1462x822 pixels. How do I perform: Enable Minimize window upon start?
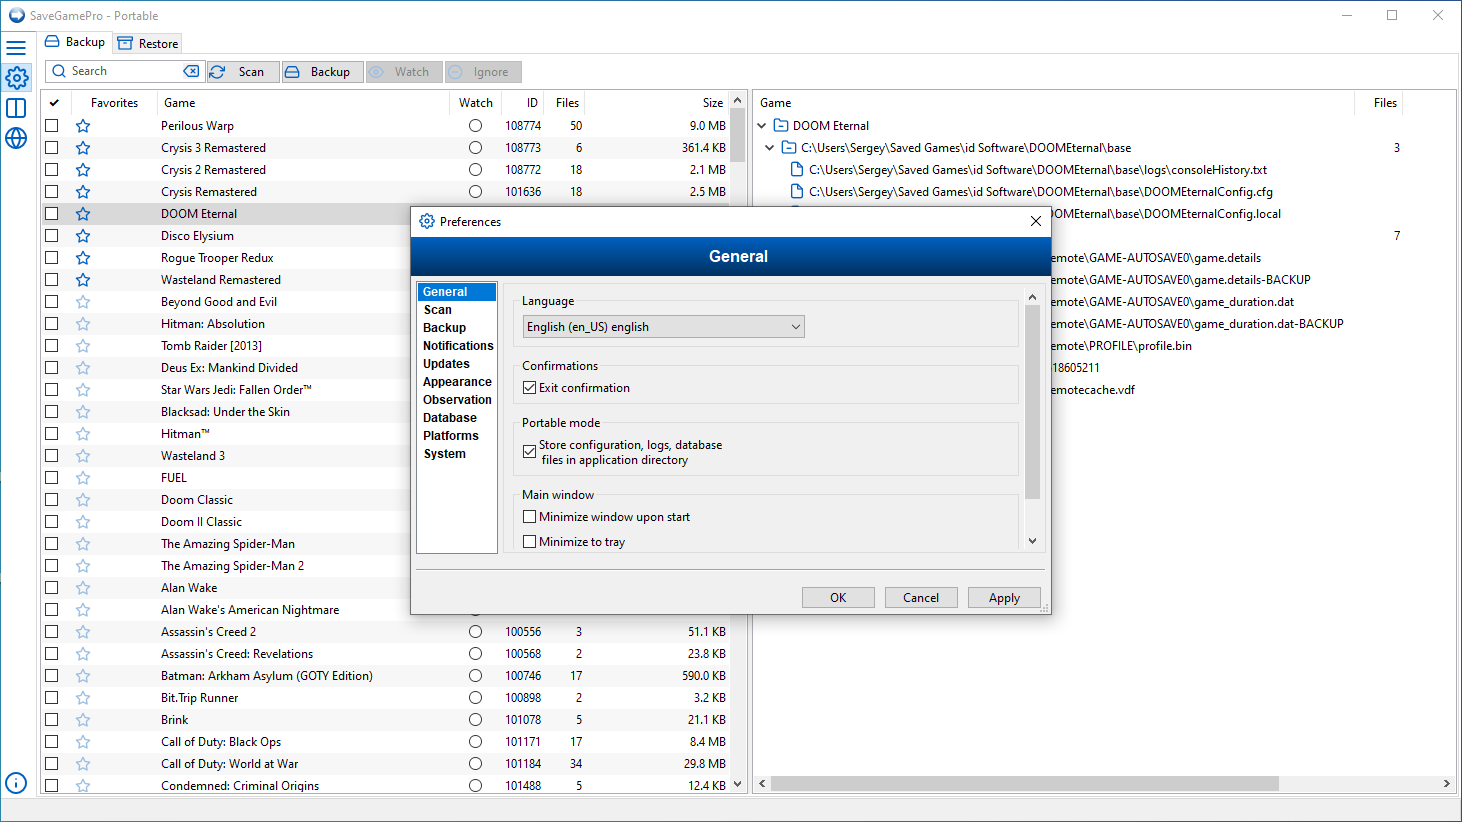pyautogui.click(x=530, y=517)
